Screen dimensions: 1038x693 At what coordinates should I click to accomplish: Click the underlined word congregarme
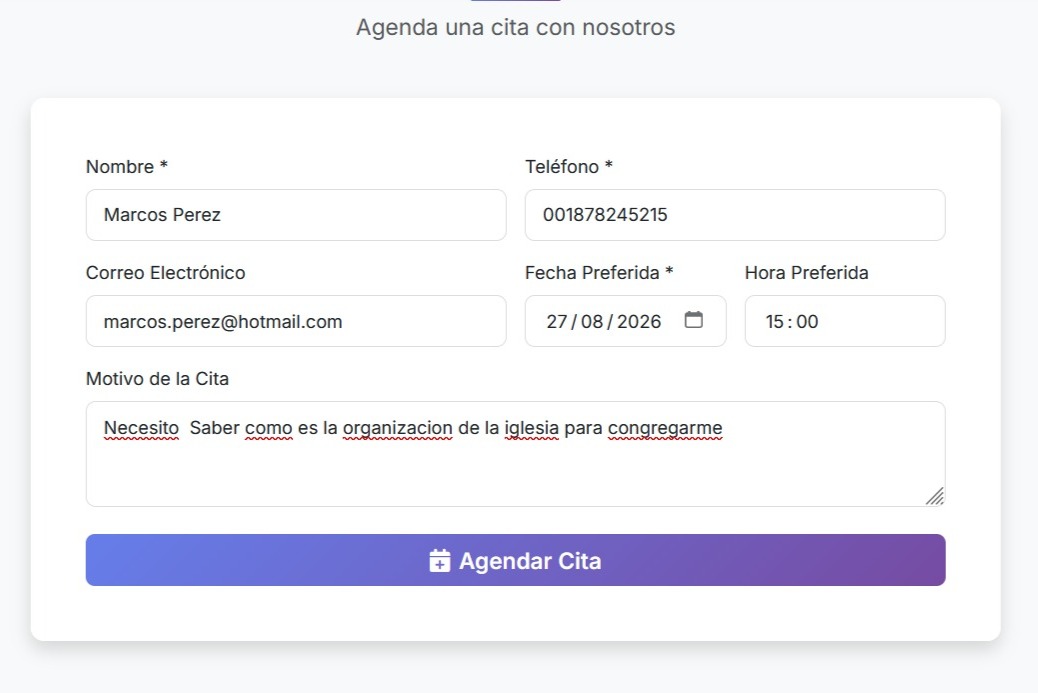pos(665,428)
